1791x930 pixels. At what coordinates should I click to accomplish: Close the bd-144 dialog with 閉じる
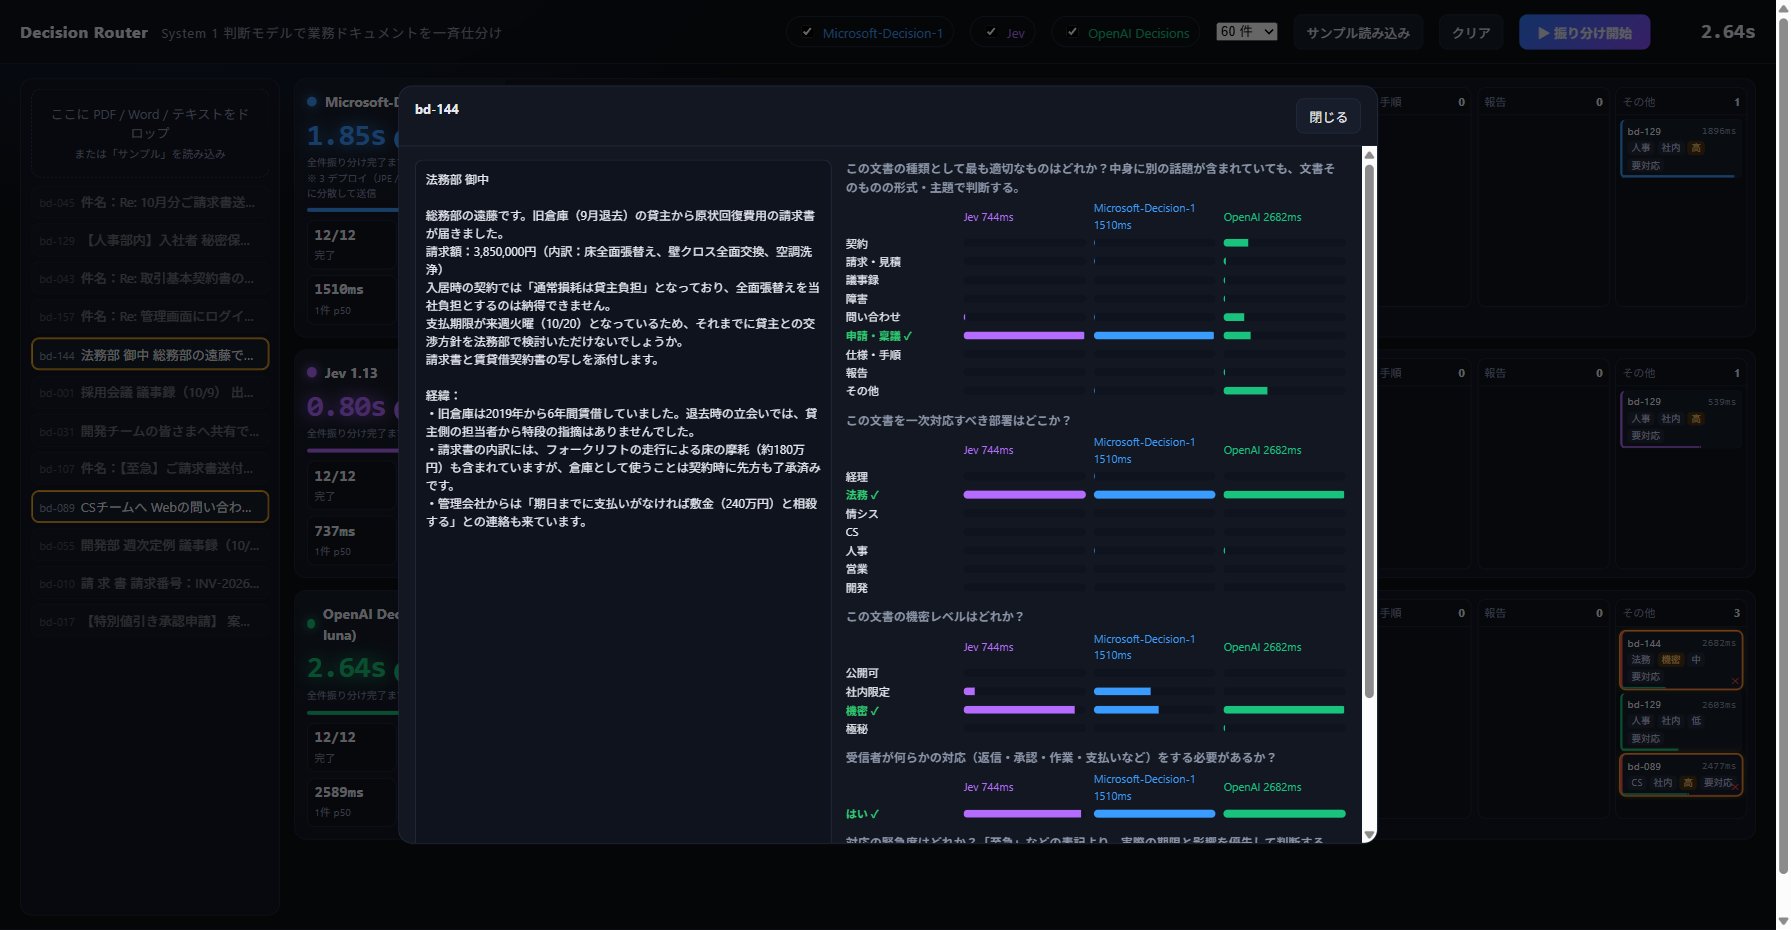1328,117
